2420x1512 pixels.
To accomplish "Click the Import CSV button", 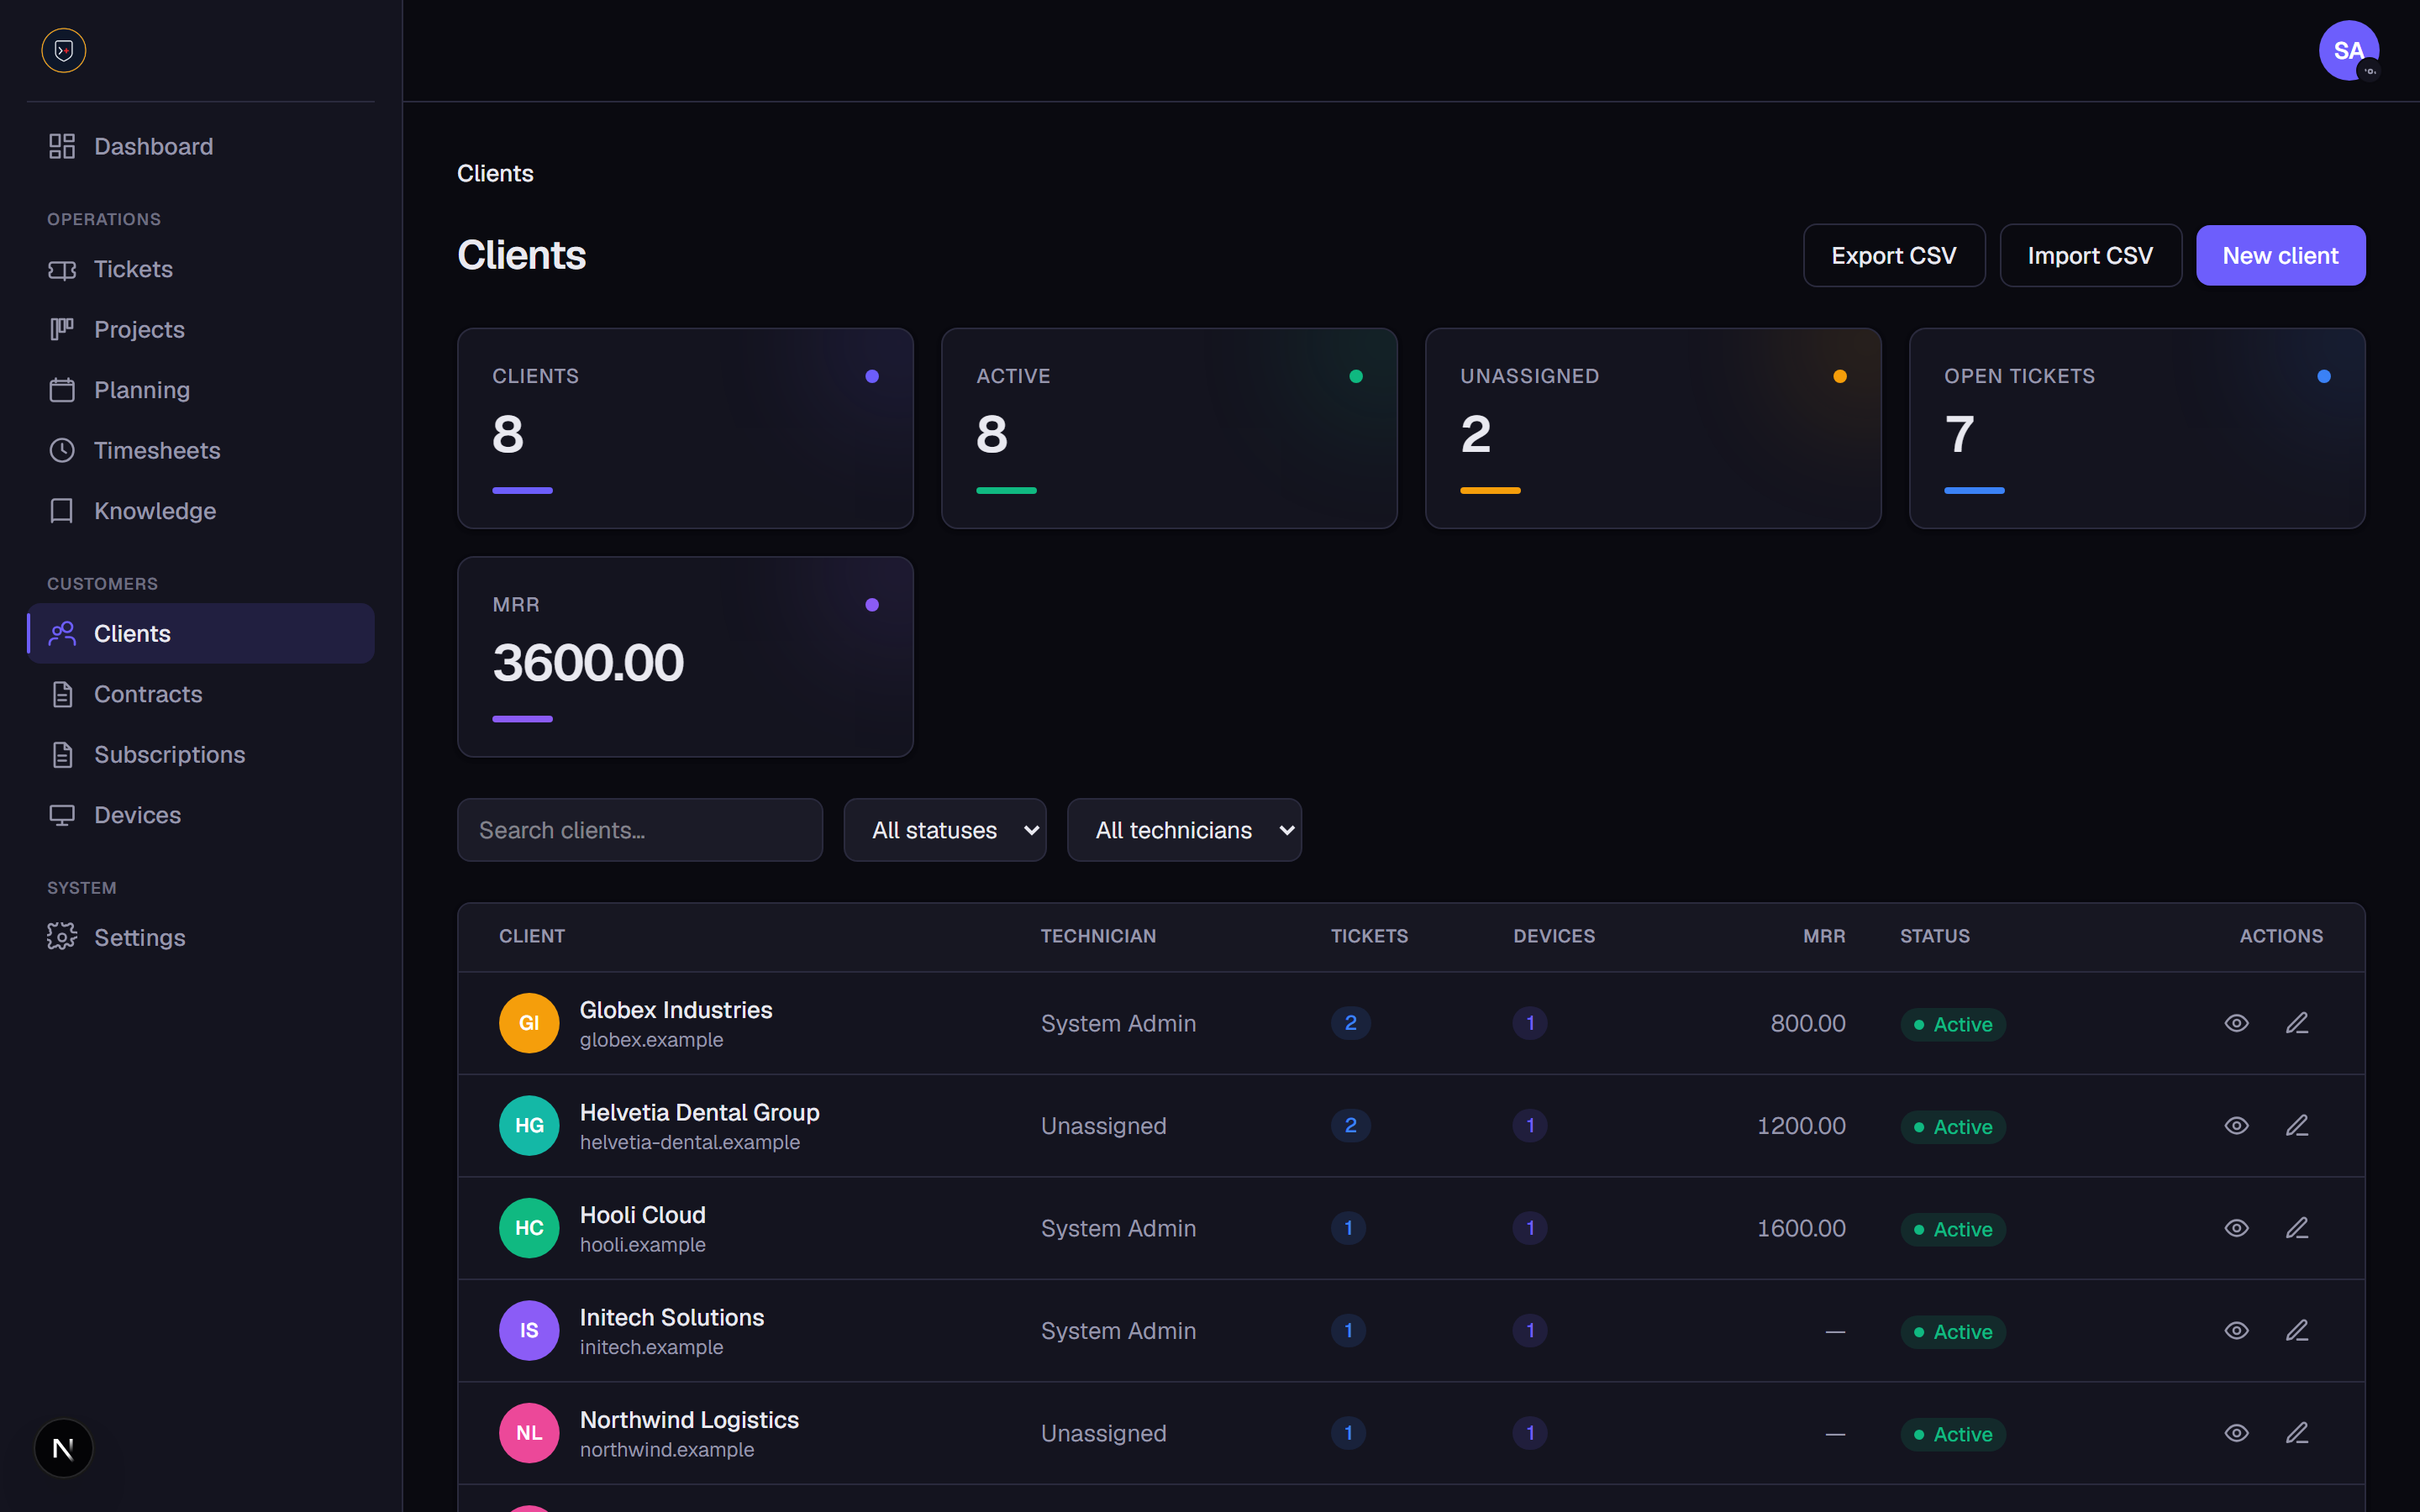I will point(2090,255).
